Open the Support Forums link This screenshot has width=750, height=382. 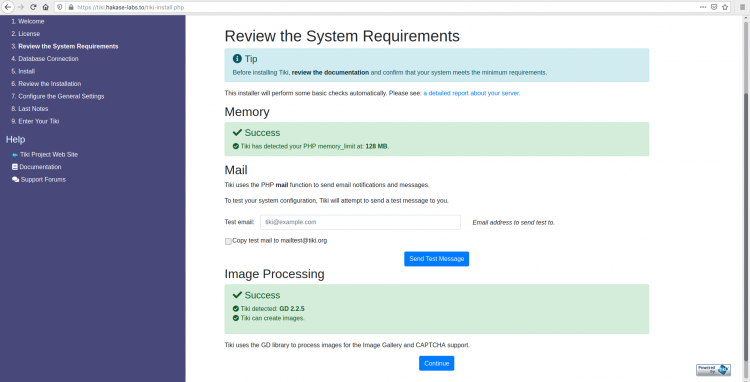pyautogui.click(x=43, y=179)
